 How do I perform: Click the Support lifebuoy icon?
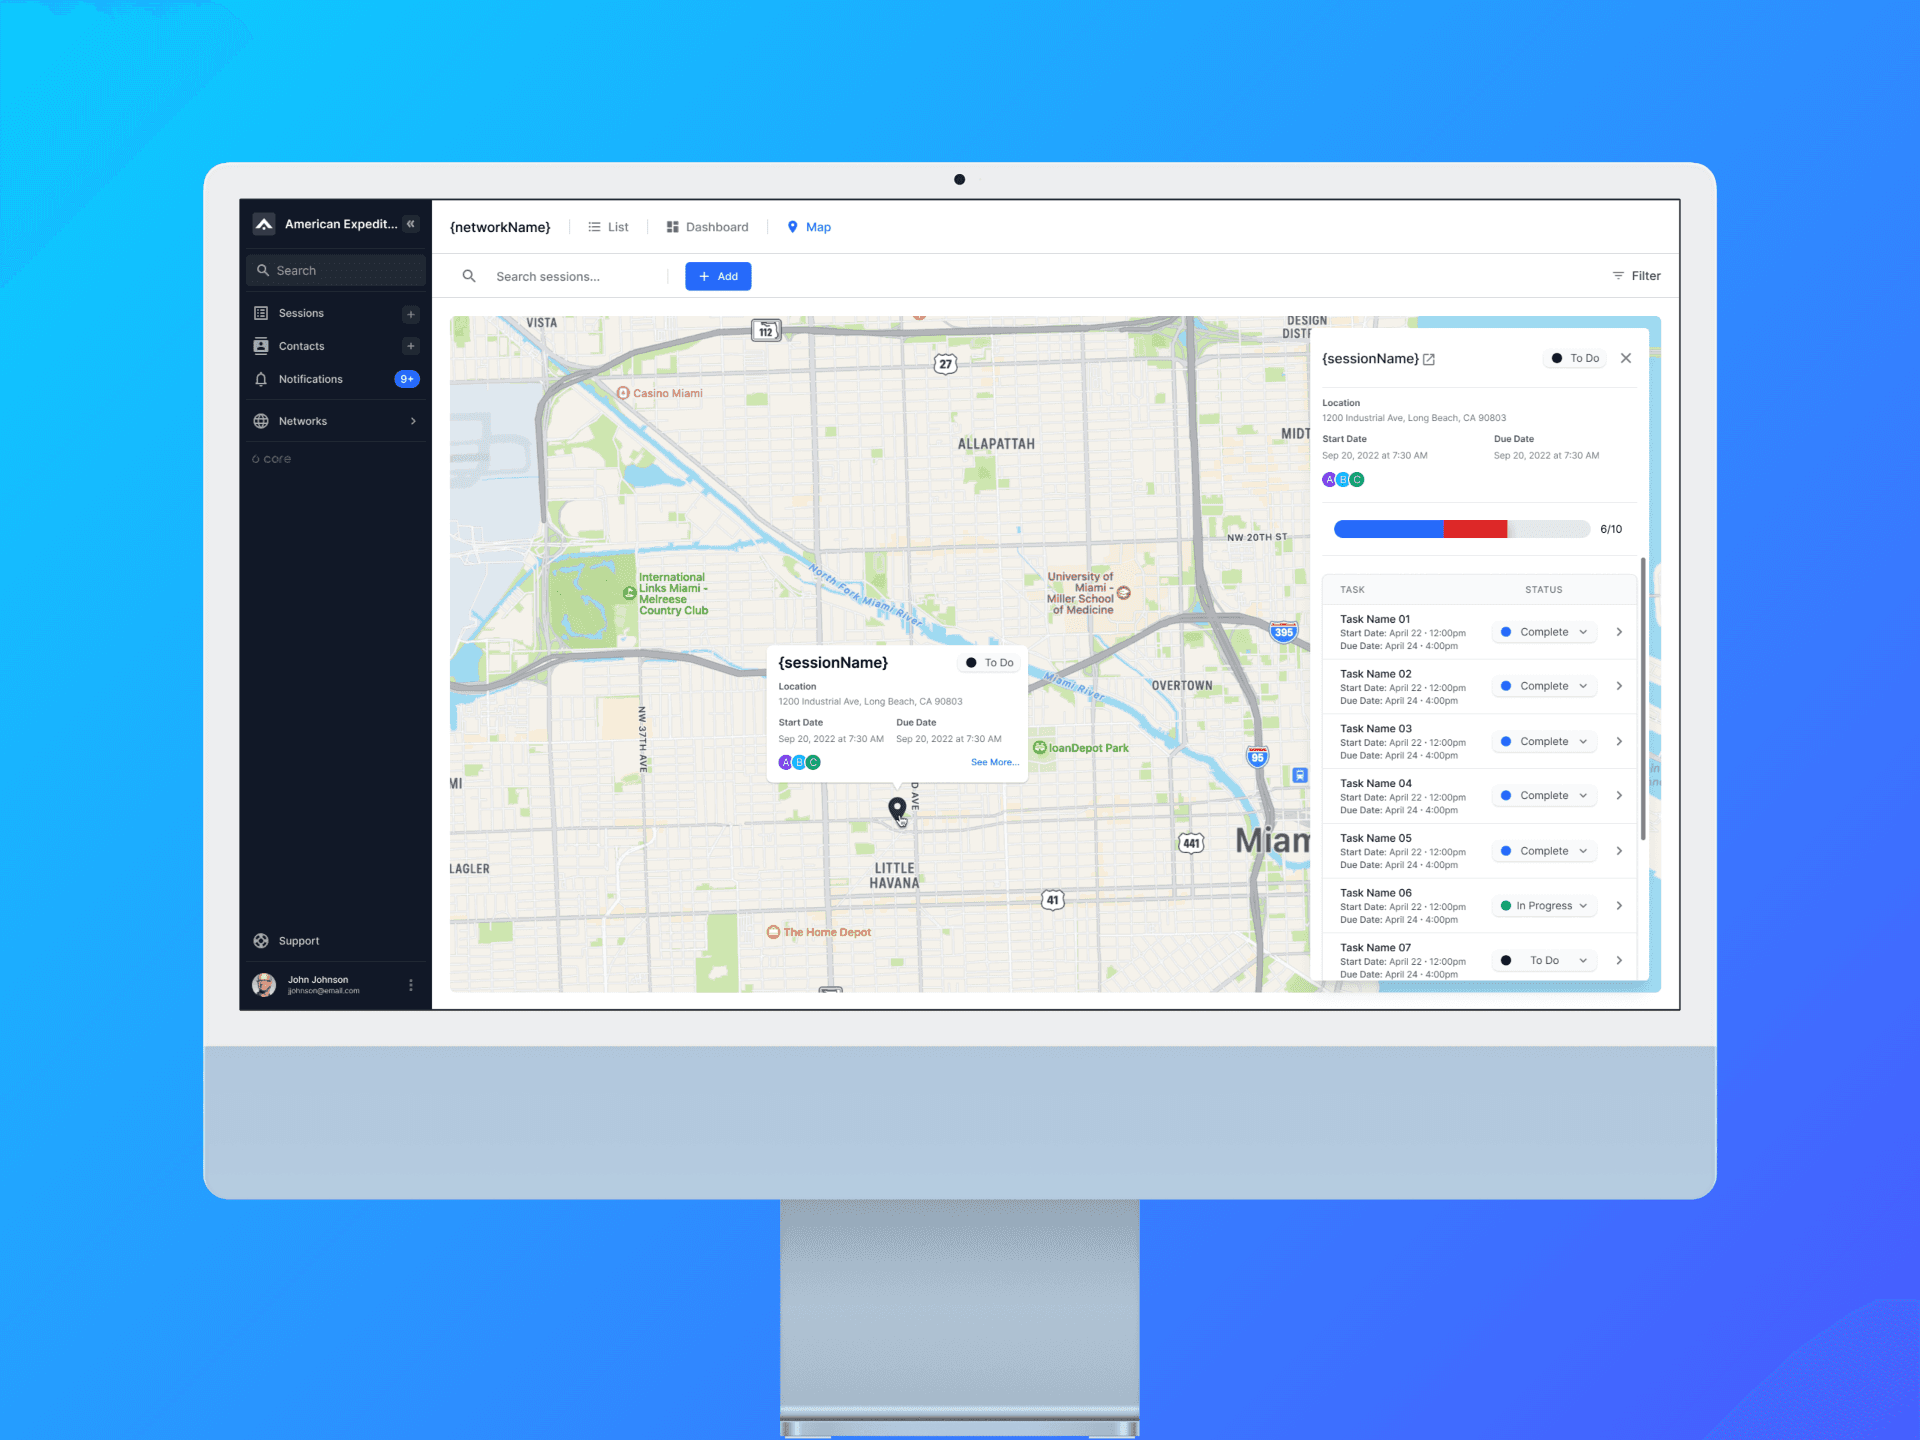[x=261, y=941]
